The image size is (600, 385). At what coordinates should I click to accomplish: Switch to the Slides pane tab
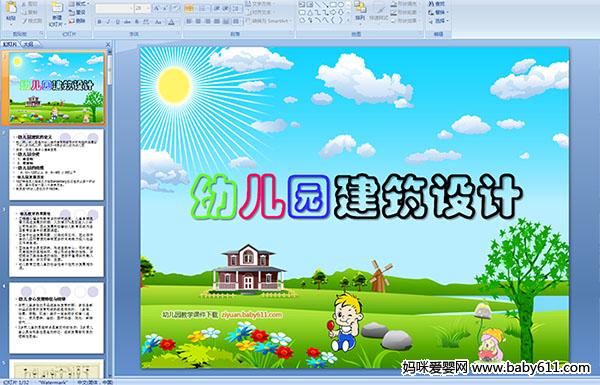coord(10,44)
